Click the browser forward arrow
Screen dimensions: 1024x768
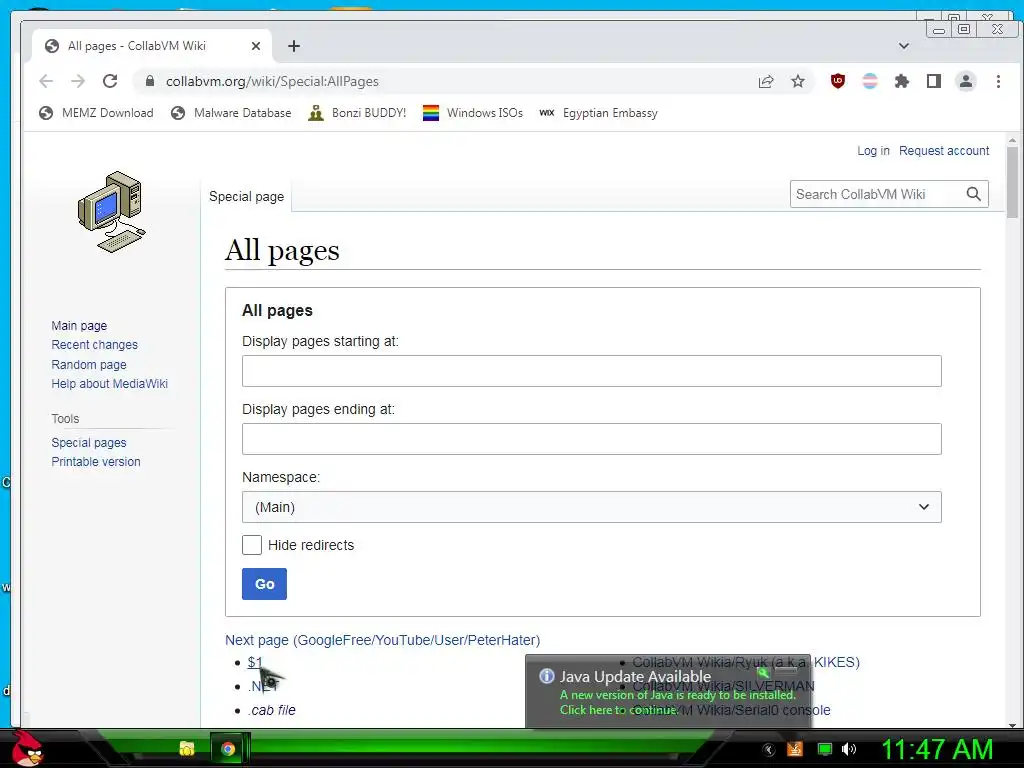78,81
